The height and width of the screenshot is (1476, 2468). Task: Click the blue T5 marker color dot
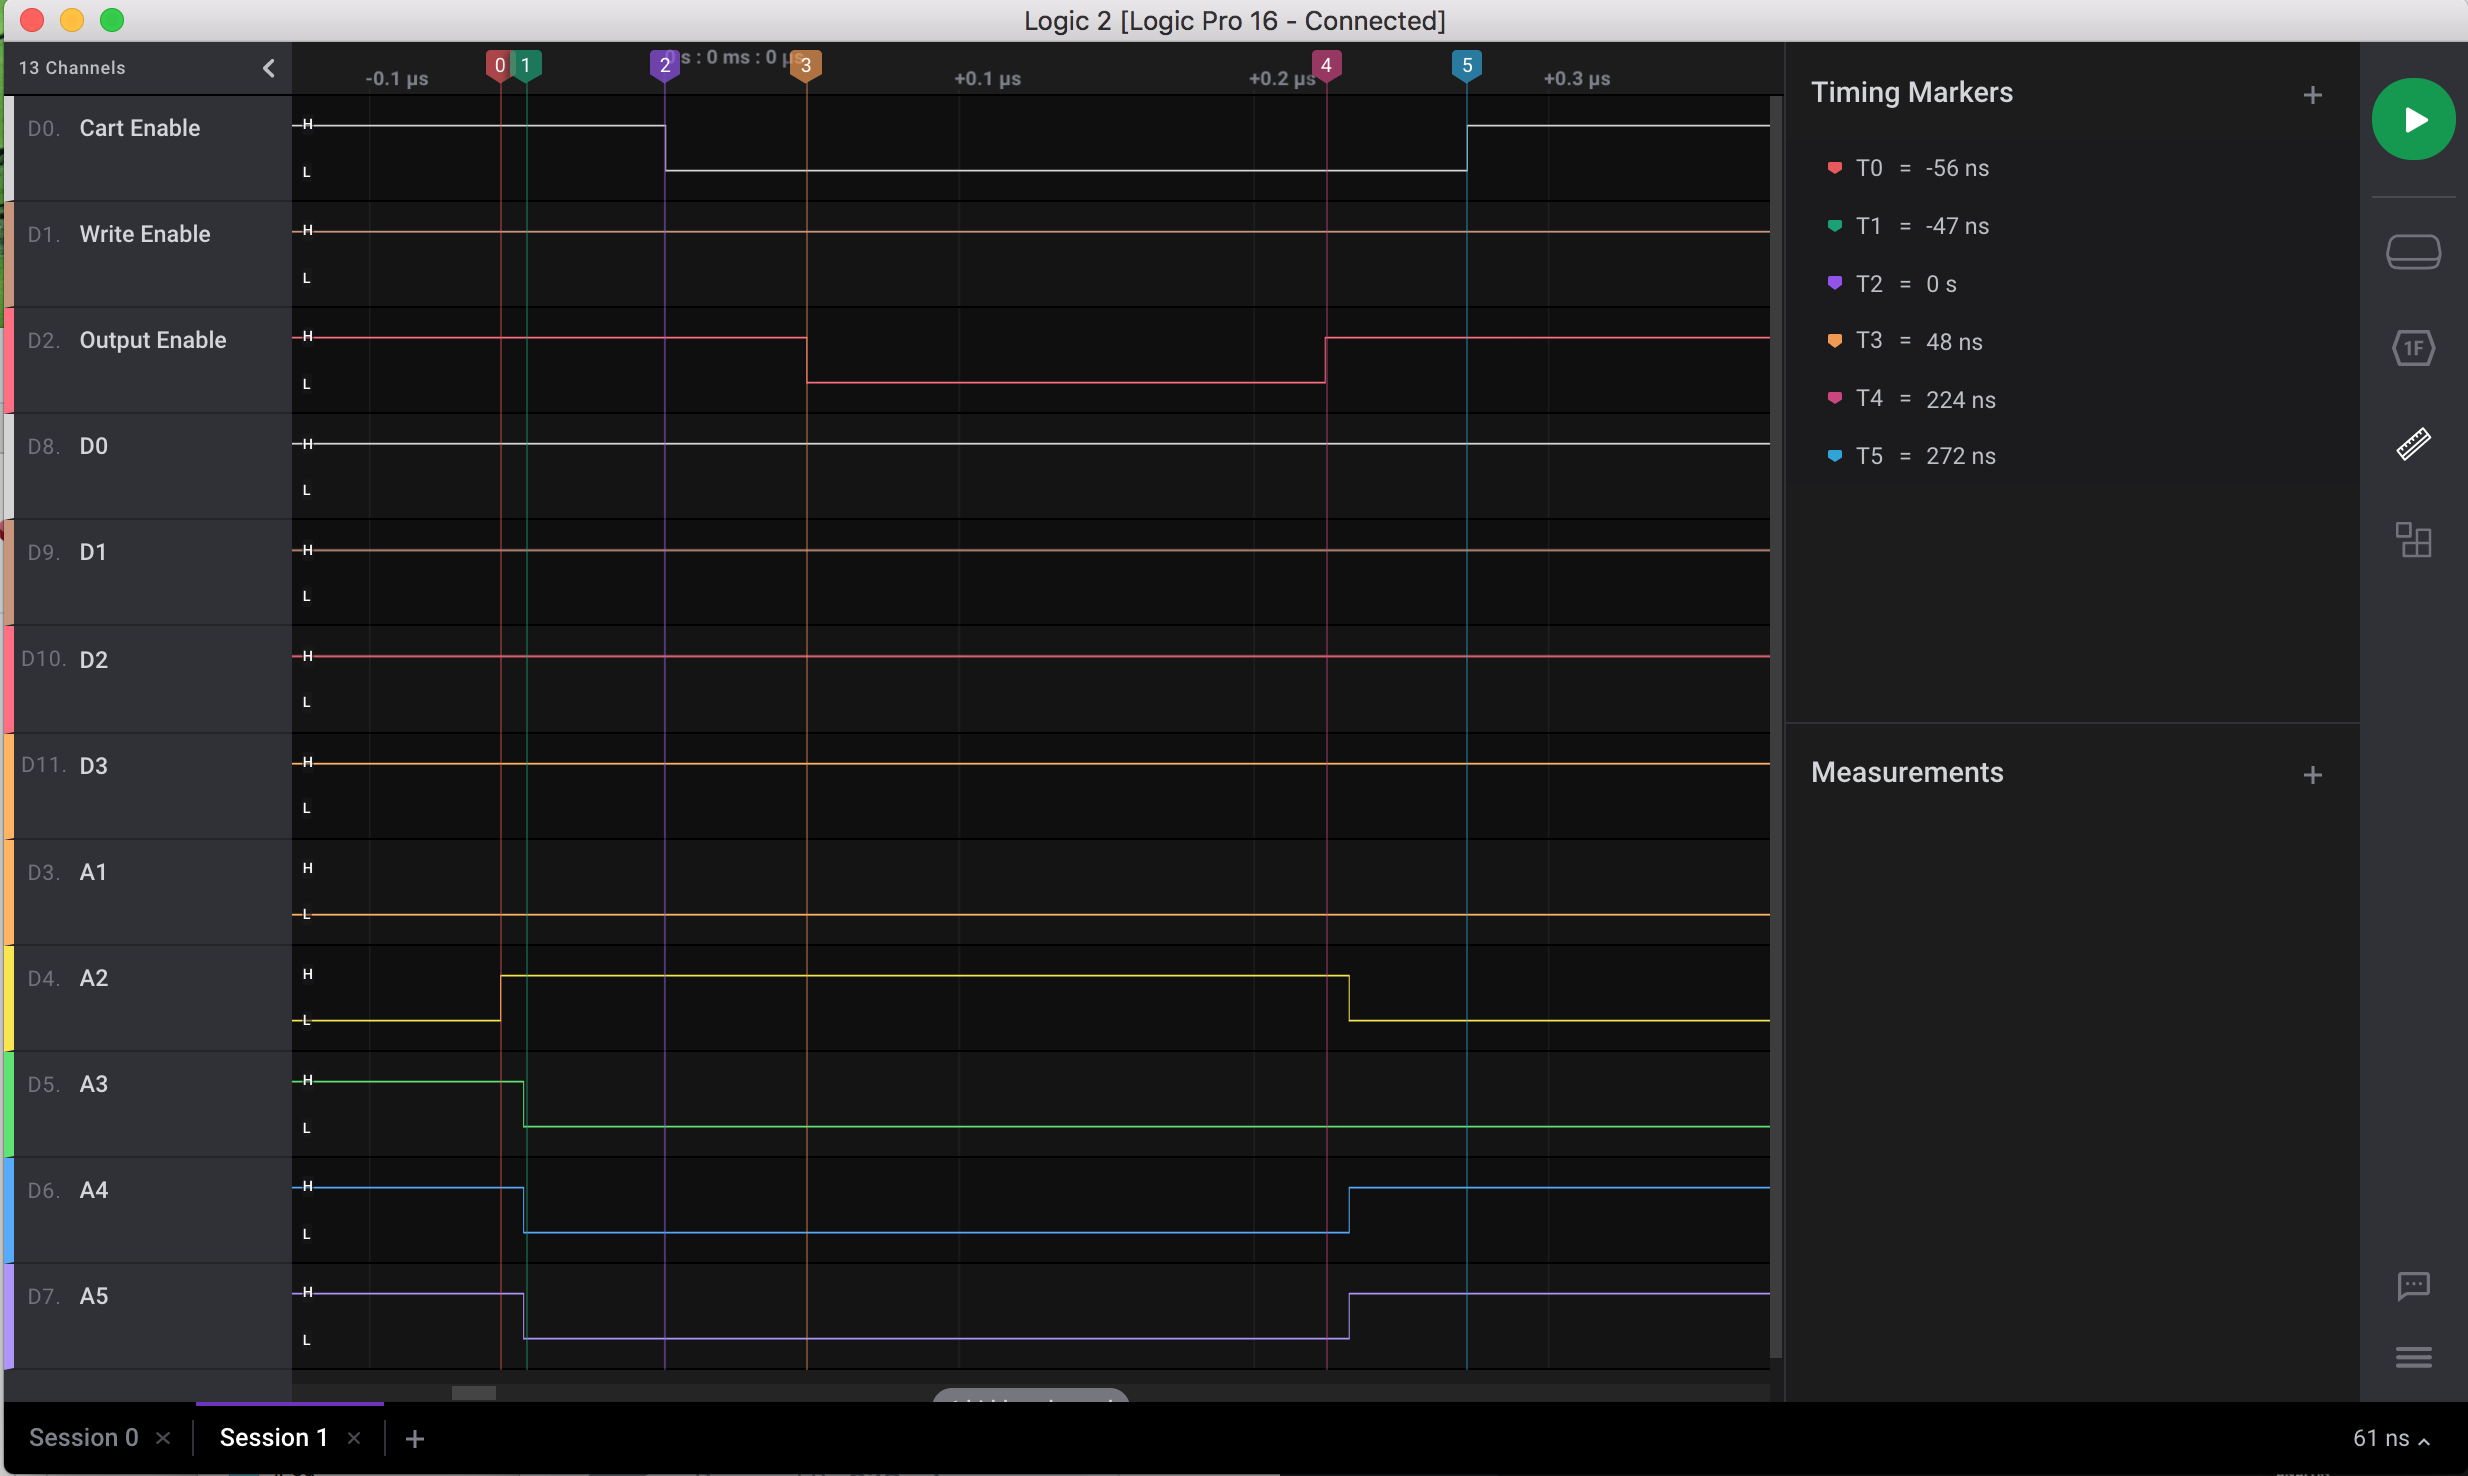[1834, 455]
